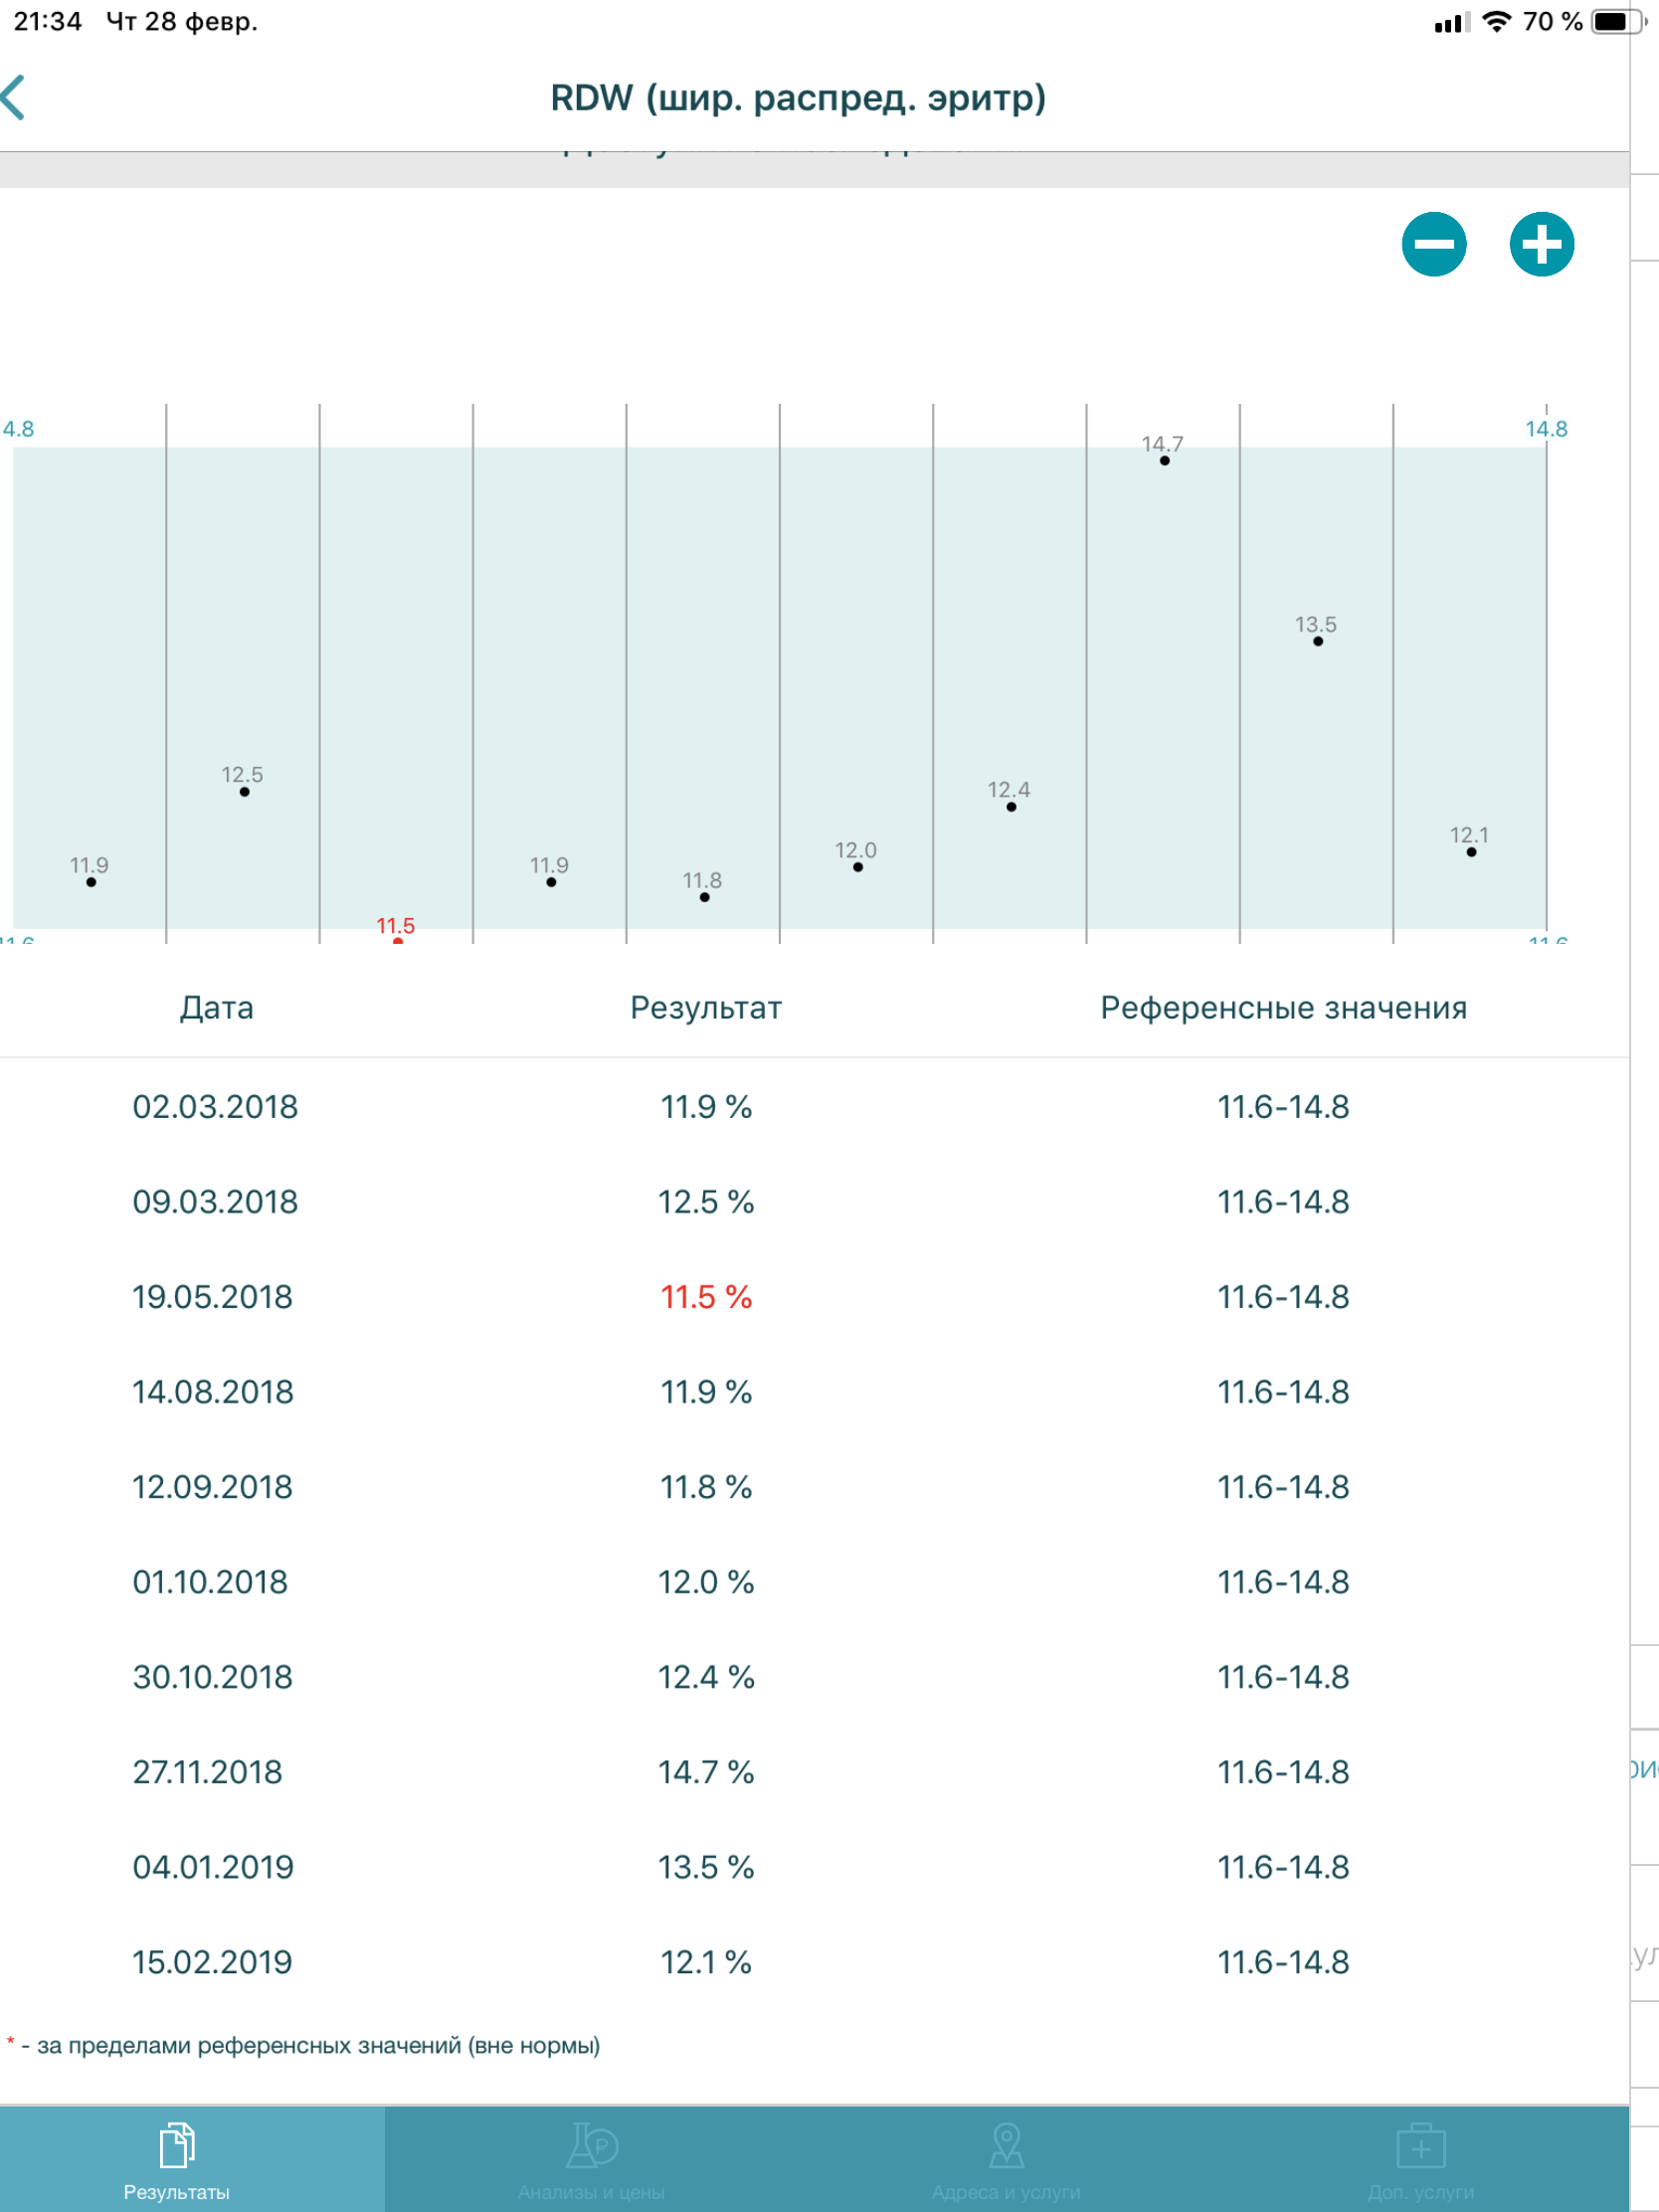Tap the back arrow chevron
The width and height of the screenshot is (1659, 2212).
point(14,98)
